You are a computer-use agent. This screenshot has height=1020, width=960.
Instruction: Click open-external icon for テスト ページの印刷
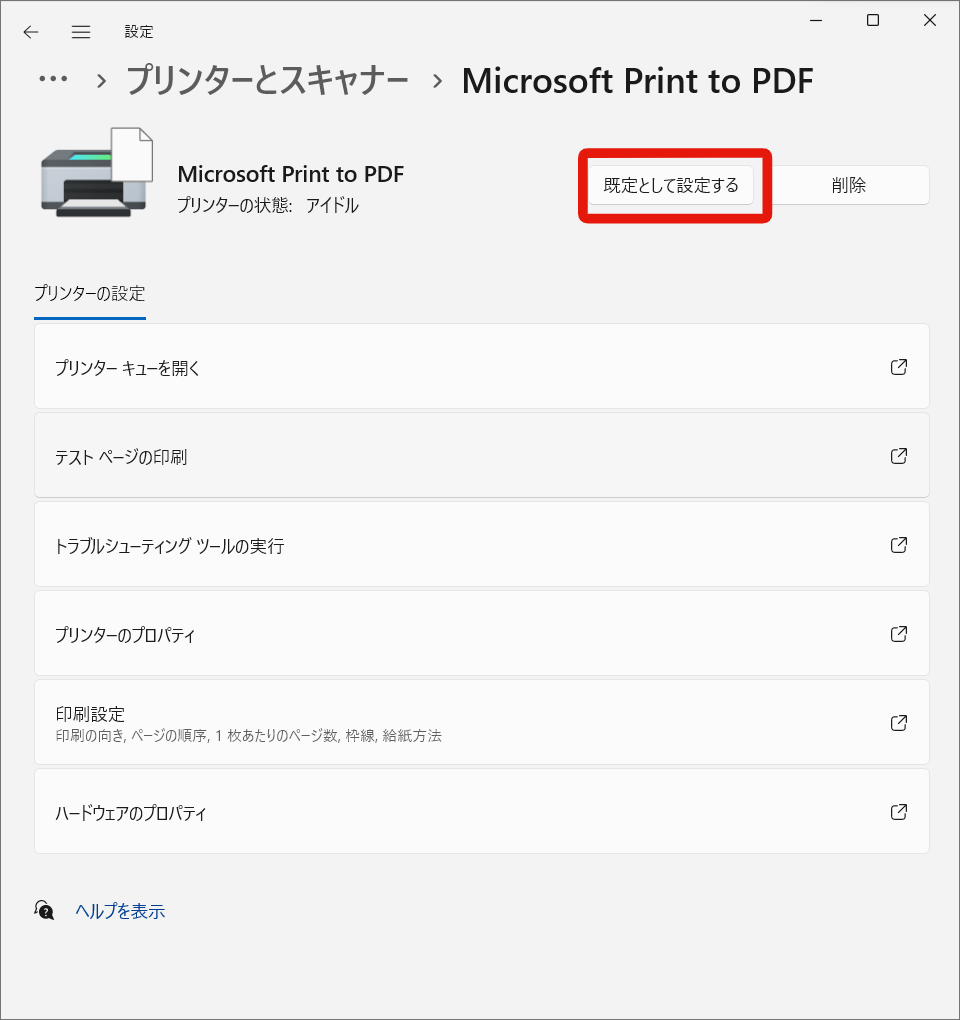point(899,456)
